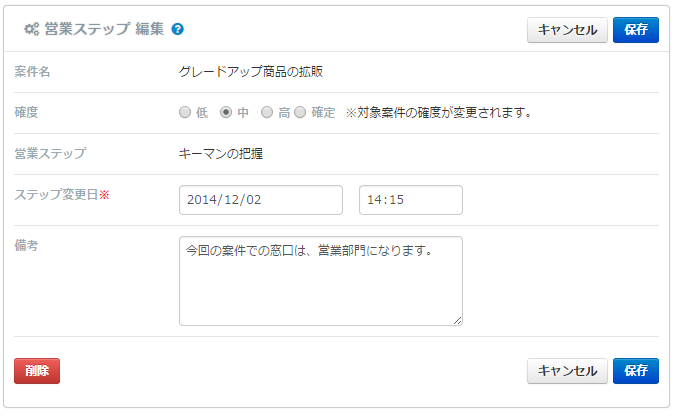Click the help question mark icon
Image resolution: width=675 pixels, height=416 pixels.
click(177, 29)
